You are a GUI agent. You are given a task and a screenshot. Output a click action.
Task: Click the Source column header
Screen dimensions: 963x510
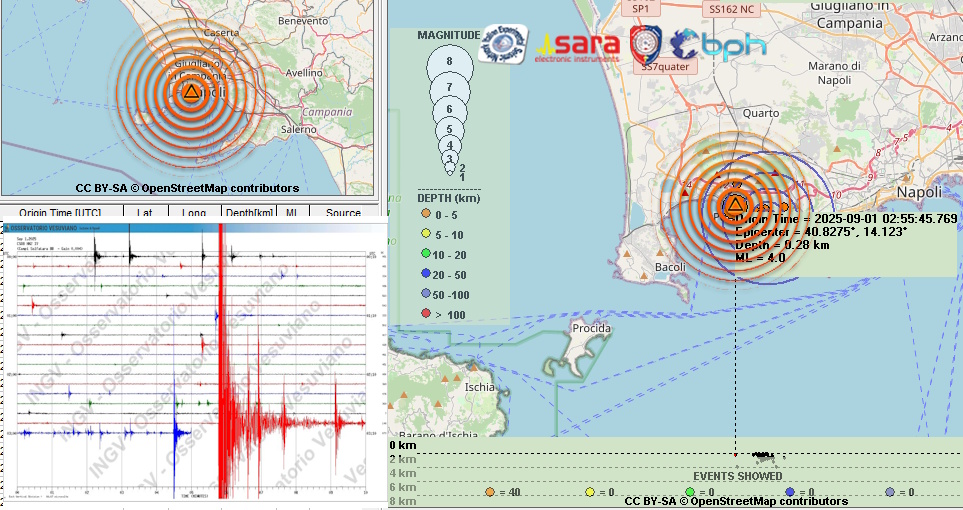click(343, 212)
